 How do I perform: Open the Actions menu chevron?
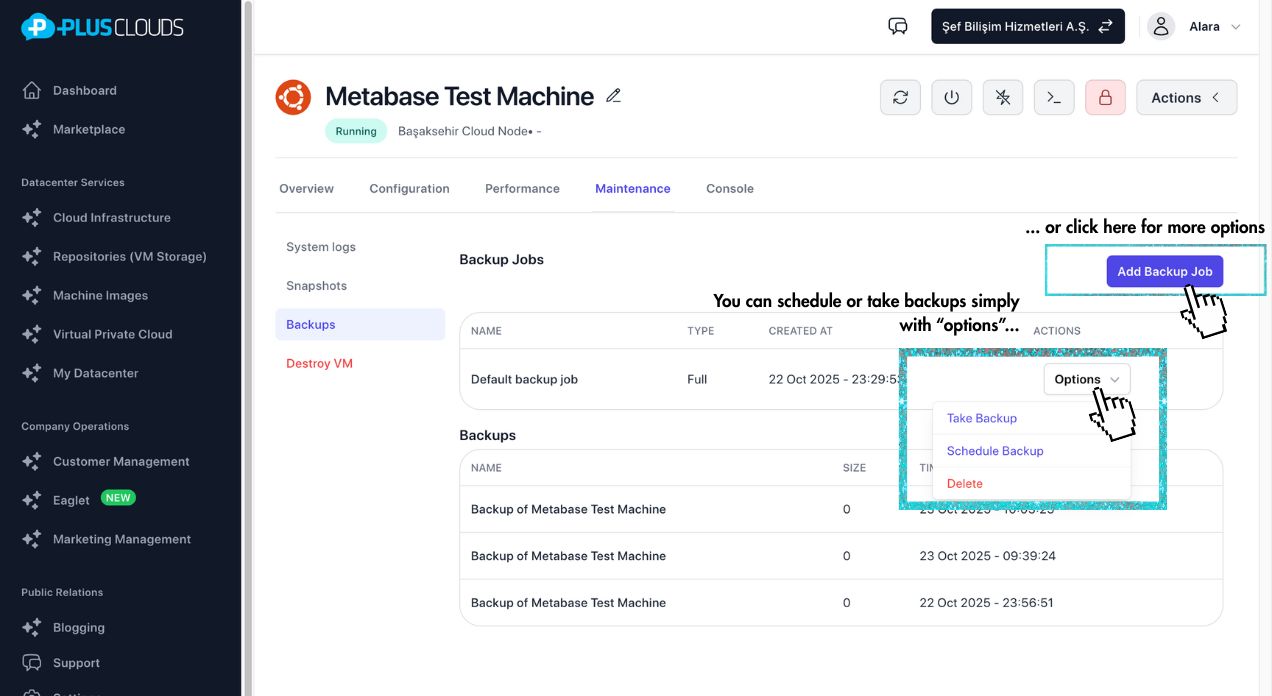pos(1216,97)
